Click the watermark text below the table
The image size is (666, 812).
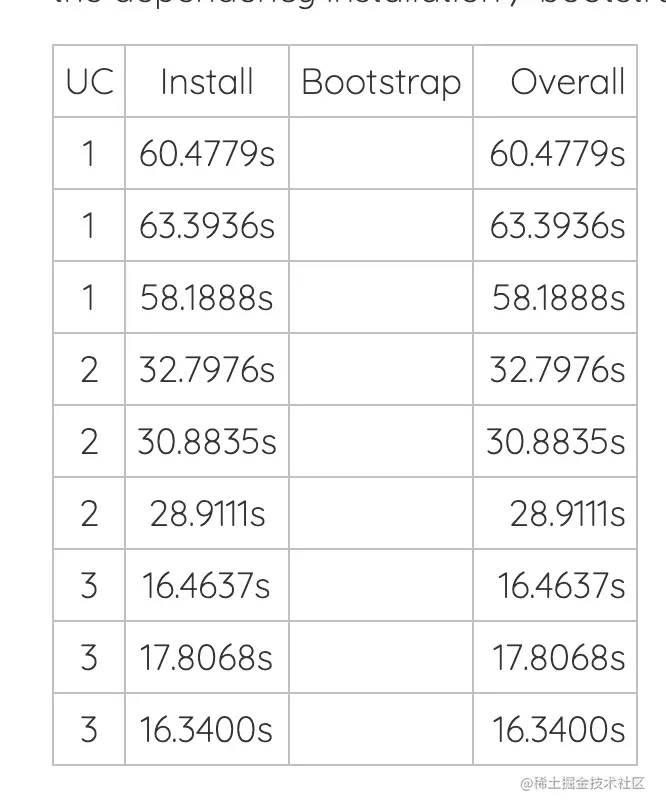tap(583, 783)
